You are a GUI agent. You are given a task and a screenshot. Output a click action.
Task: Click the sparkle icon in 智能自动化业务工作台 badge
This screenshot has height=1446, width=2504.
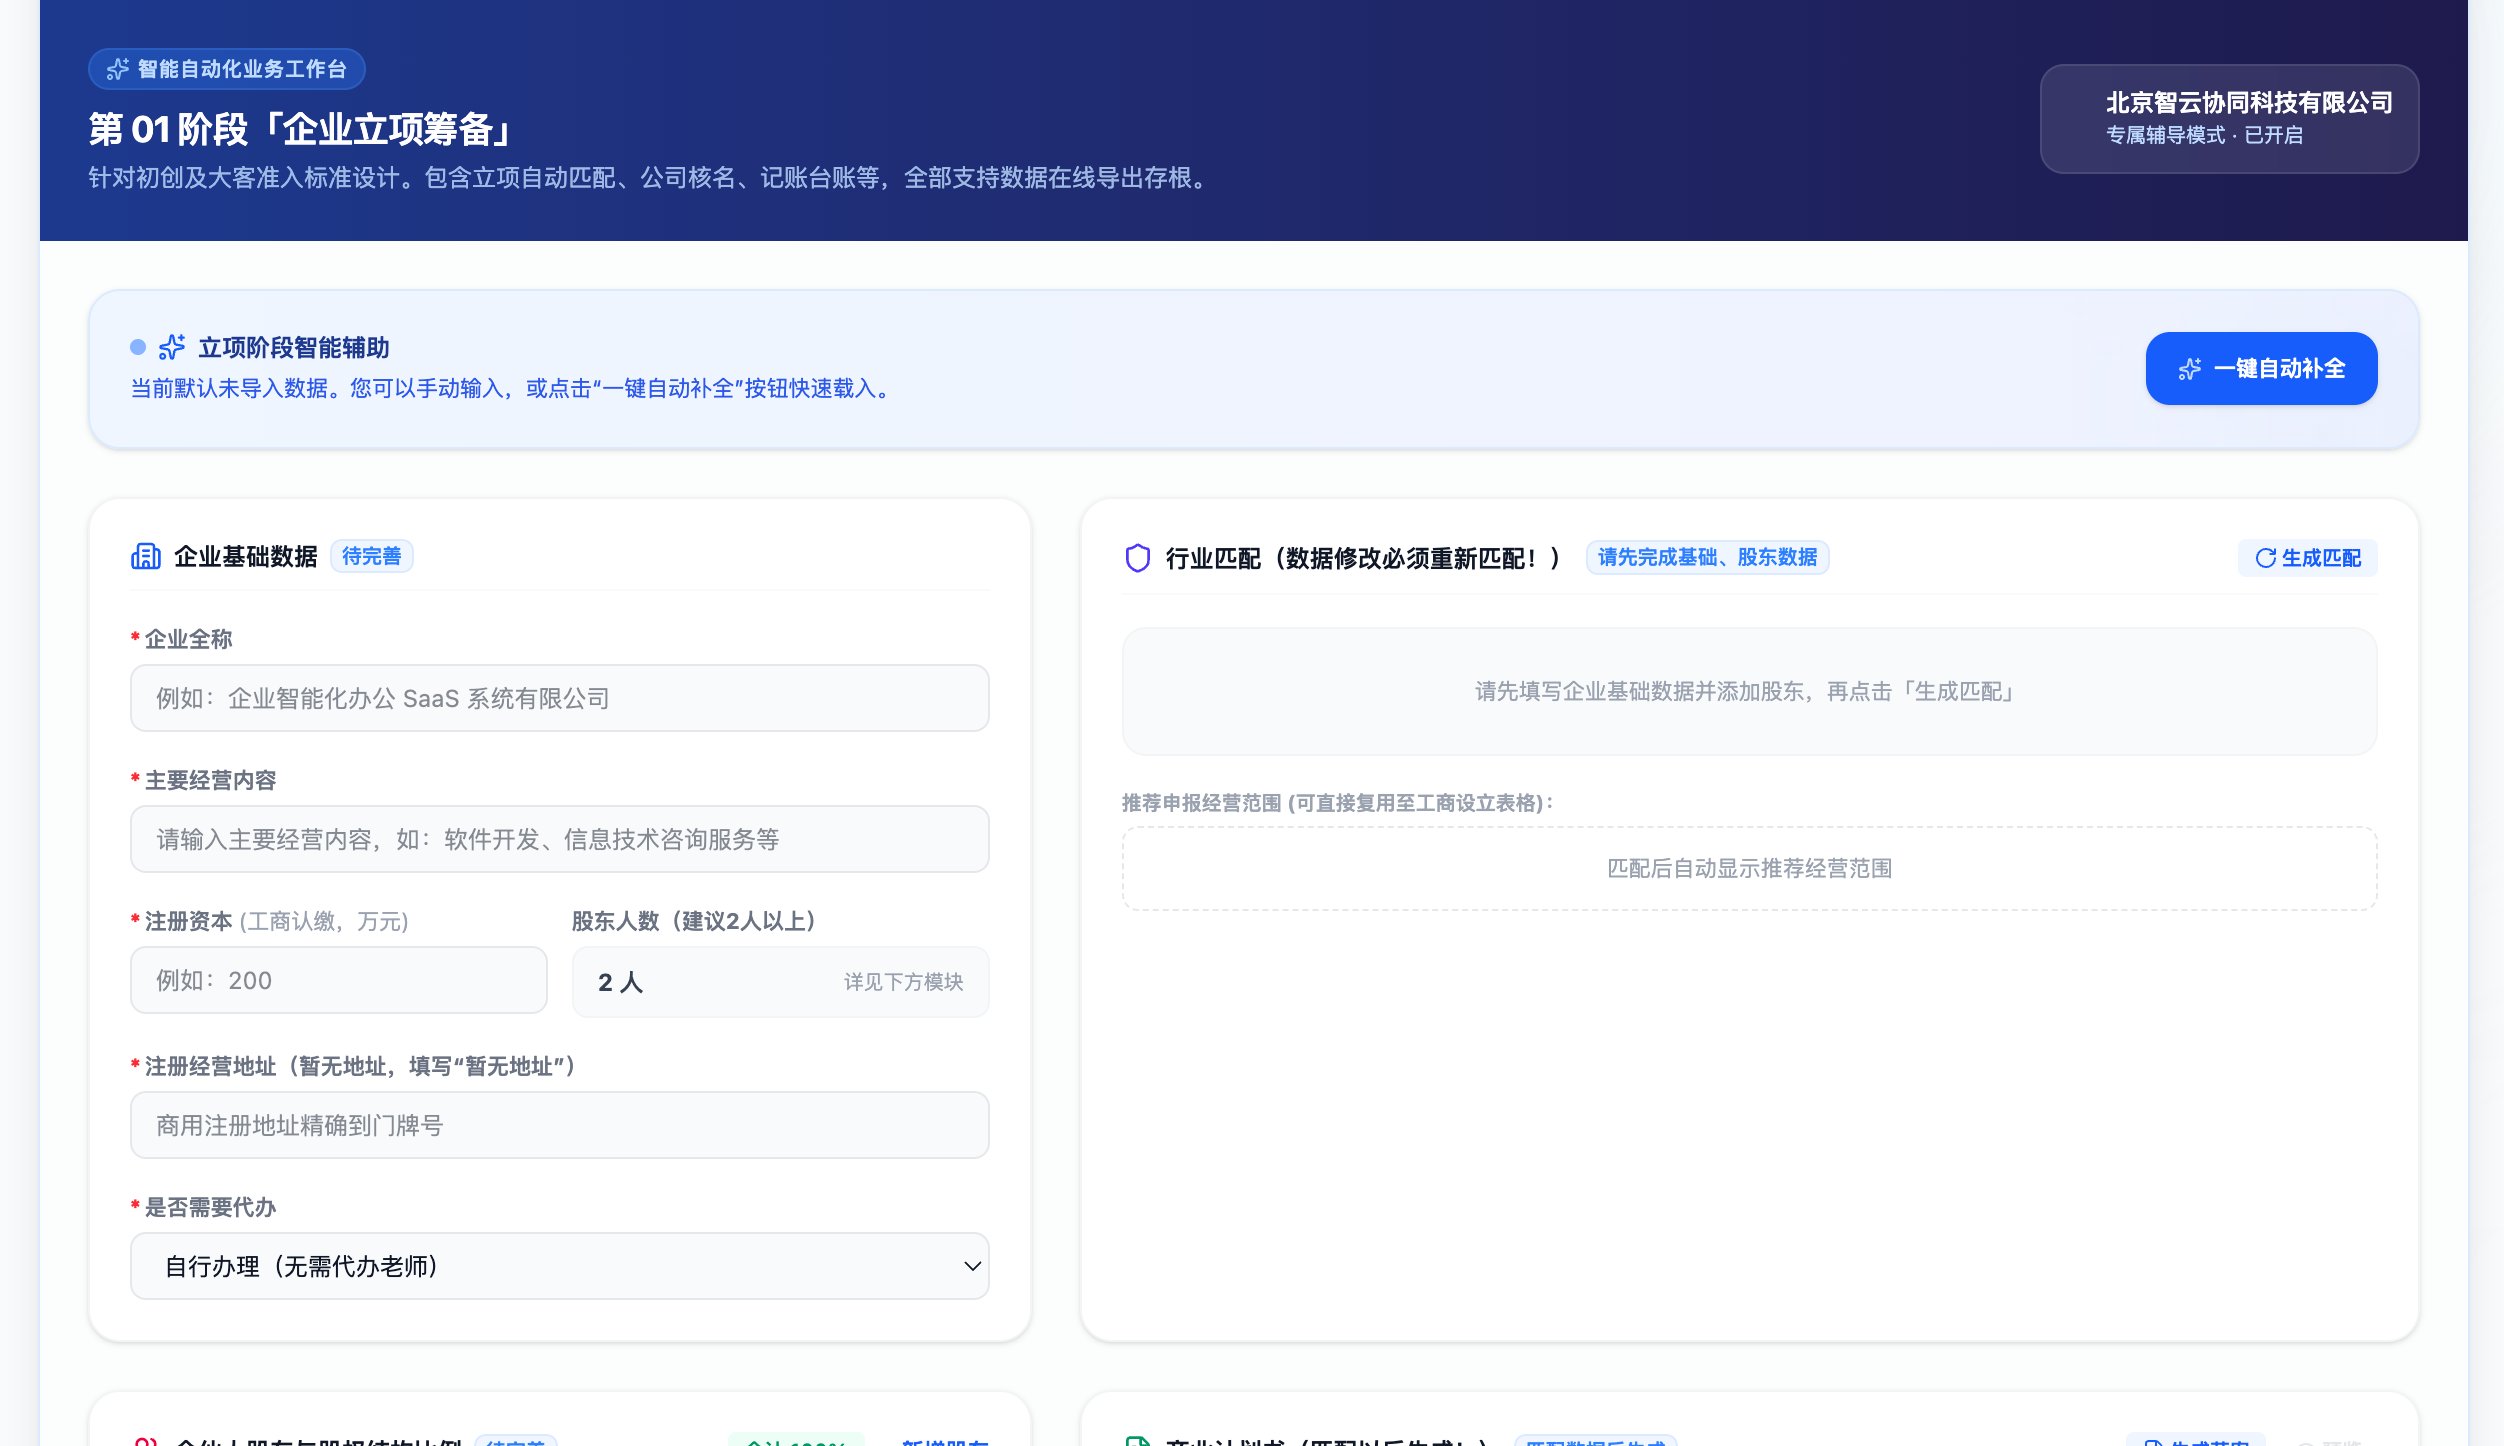click(118, 69)
